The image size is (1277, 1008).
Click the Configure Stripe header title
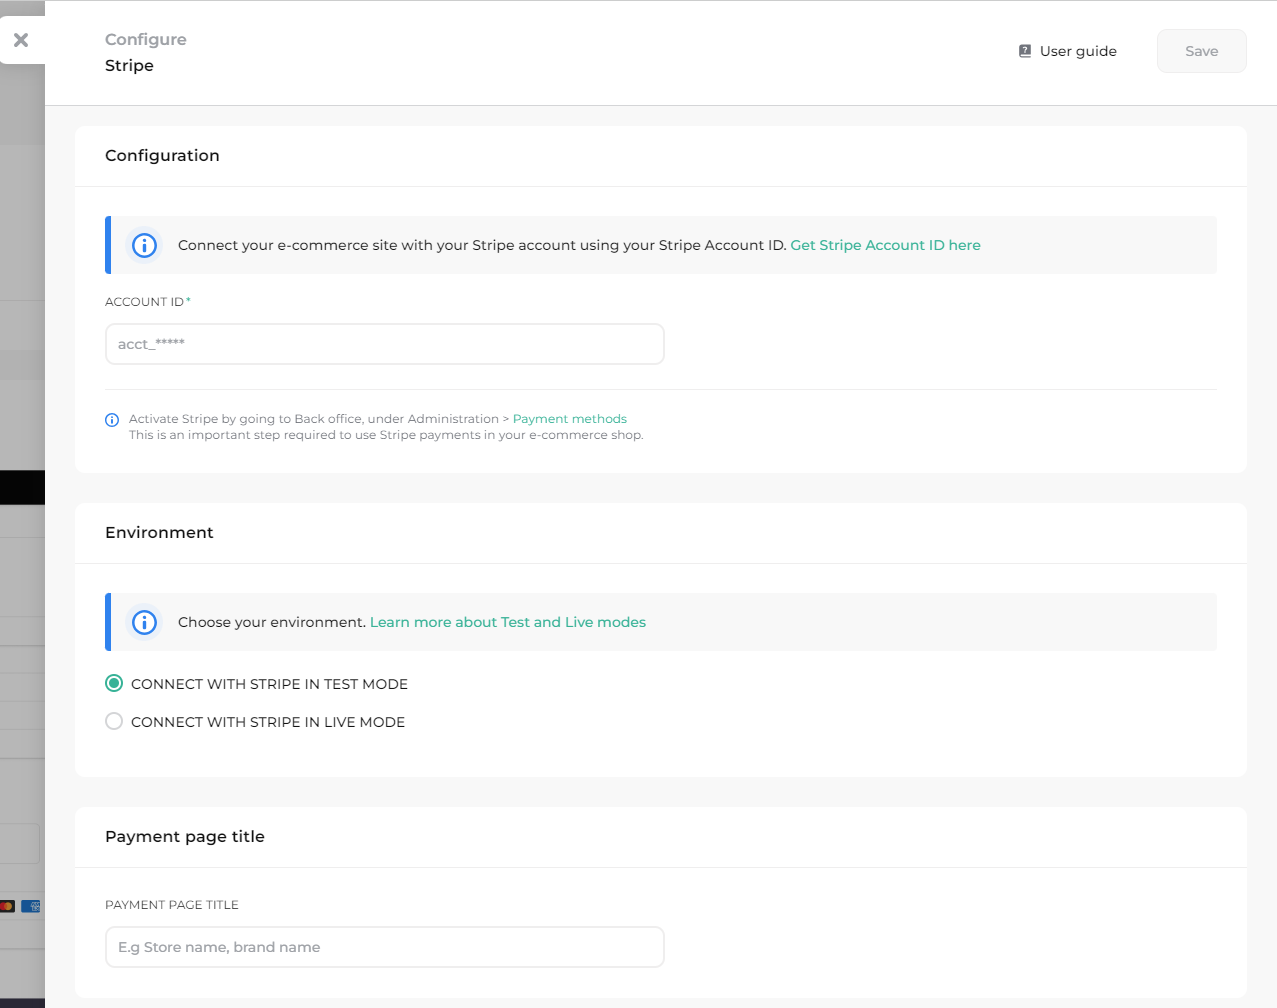(x=146, y=52)
